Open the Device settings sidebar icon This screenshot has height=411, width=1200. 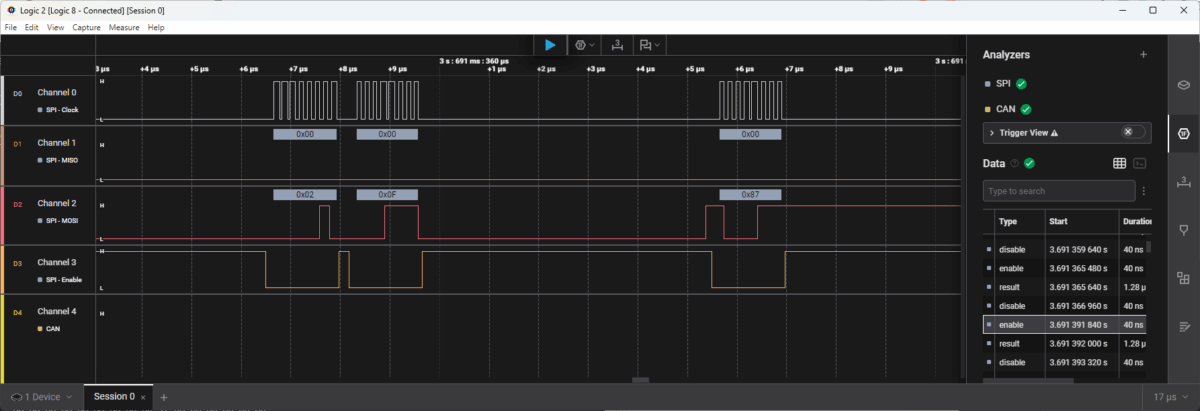coord(1183,85)
